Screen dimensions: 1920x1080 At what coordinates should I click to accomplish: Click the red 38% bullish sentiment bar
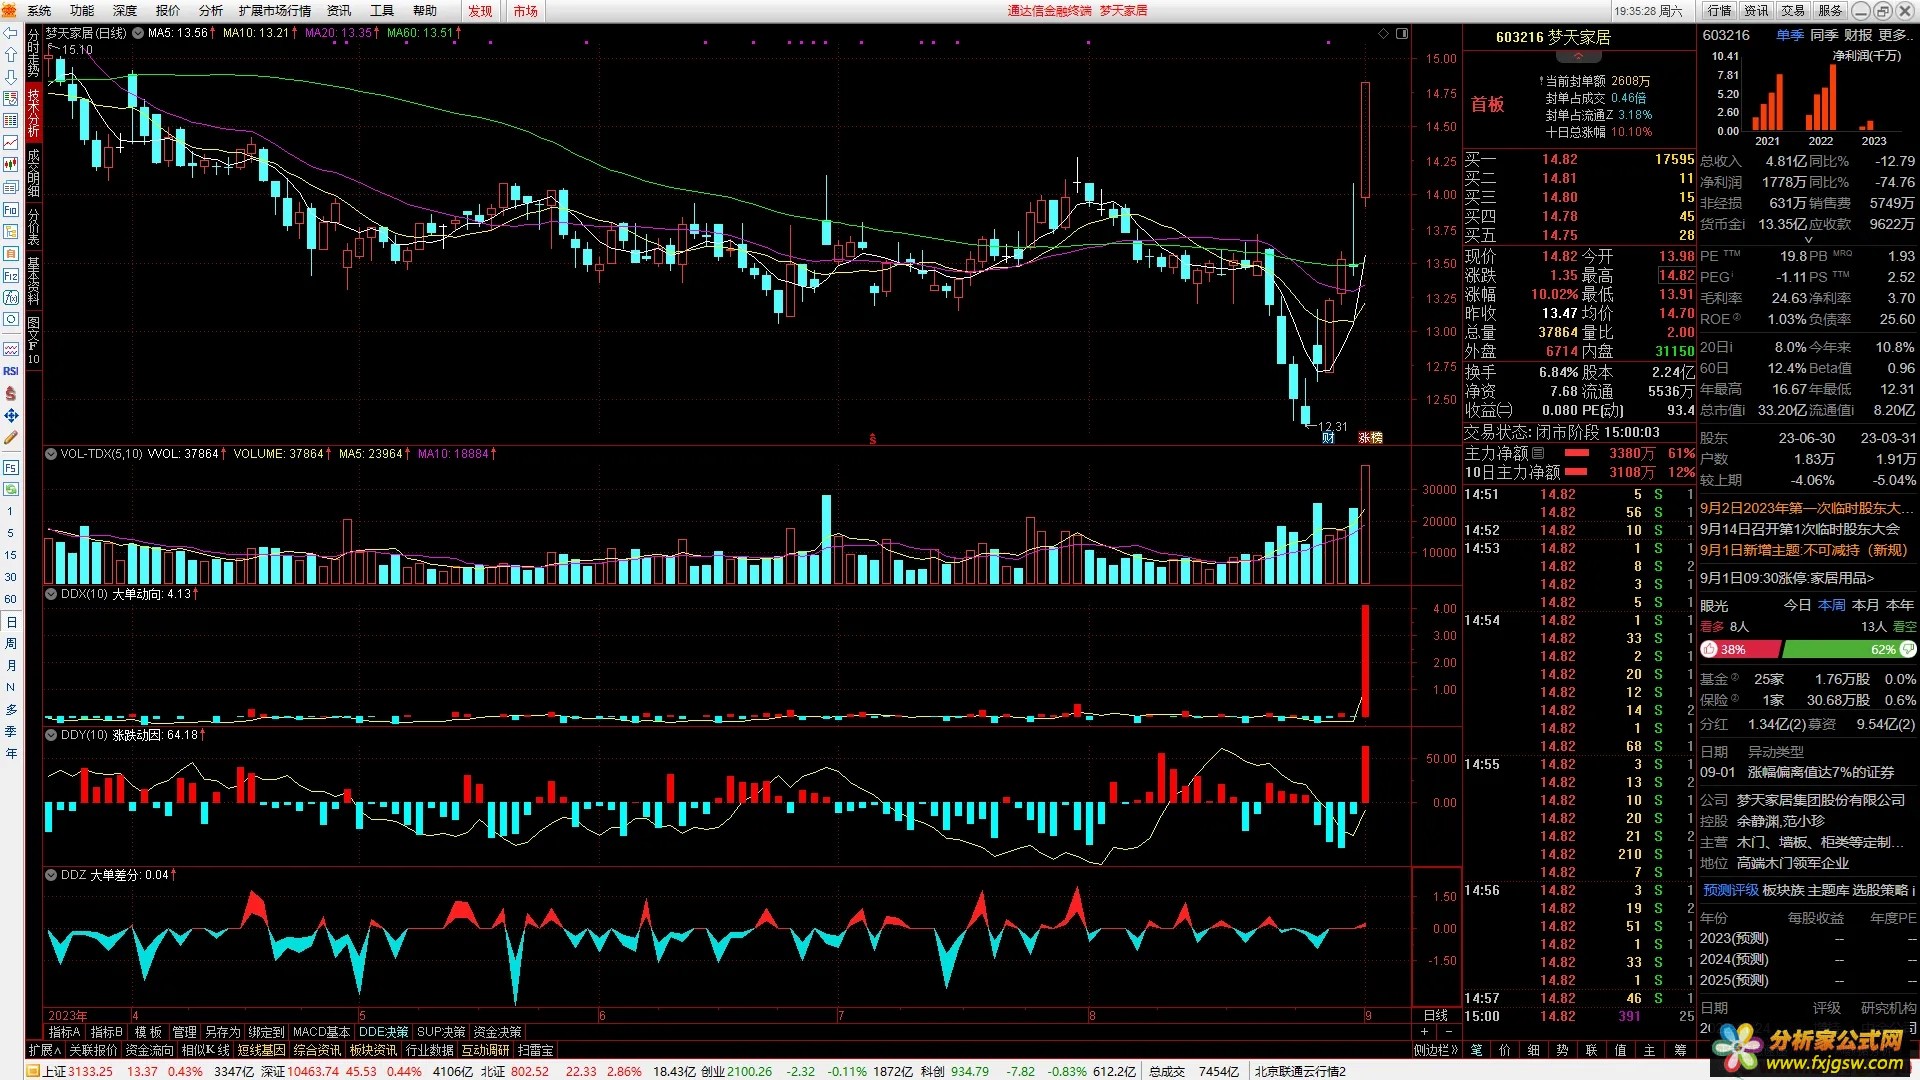pyautogui.click(x=1740, y=649)
